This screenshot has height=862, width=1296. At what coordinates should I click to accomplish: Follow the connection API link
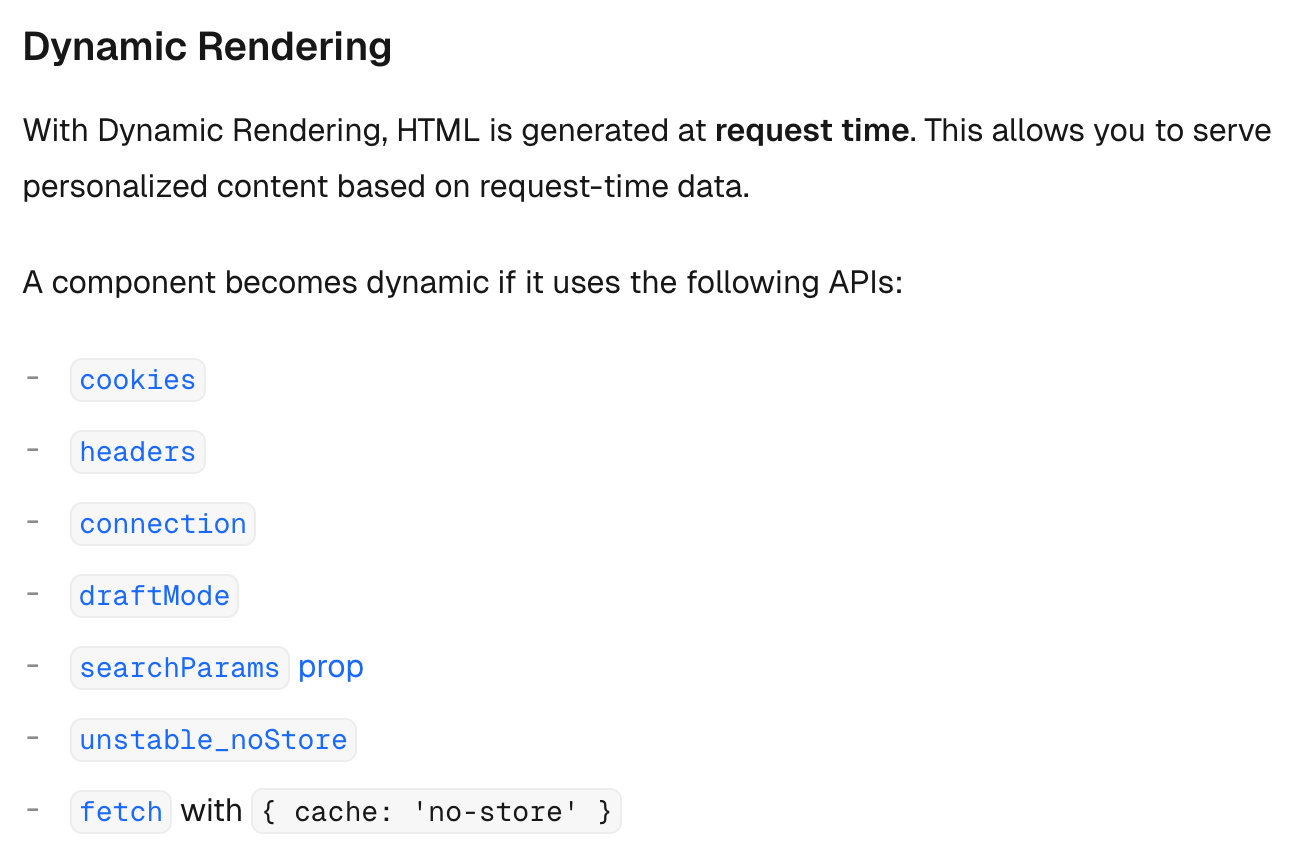tap(163, 524)
